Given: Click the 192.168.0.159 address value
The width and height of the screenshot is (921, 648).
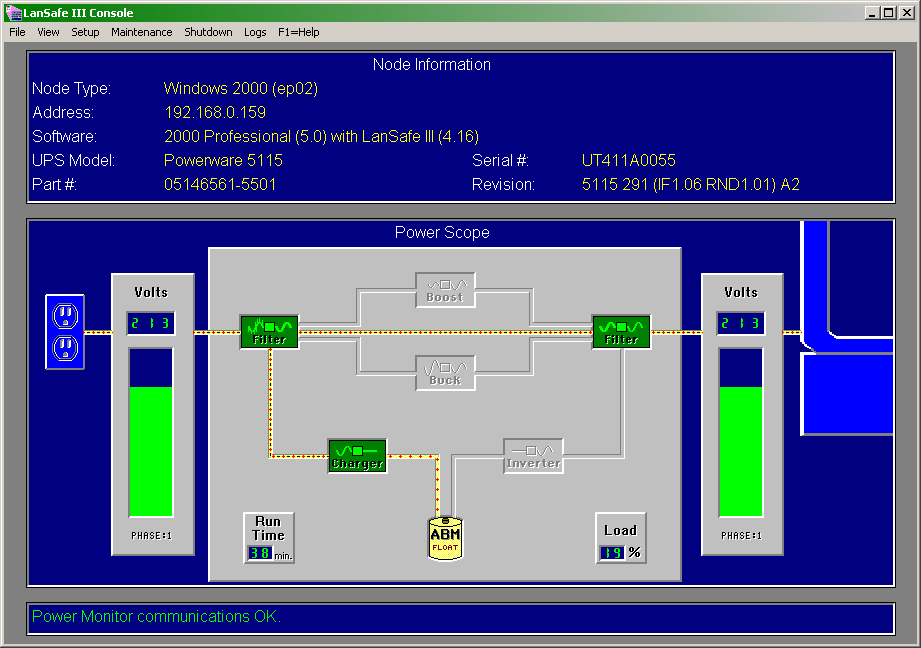Looking at the screenshot, I should 215,112.
